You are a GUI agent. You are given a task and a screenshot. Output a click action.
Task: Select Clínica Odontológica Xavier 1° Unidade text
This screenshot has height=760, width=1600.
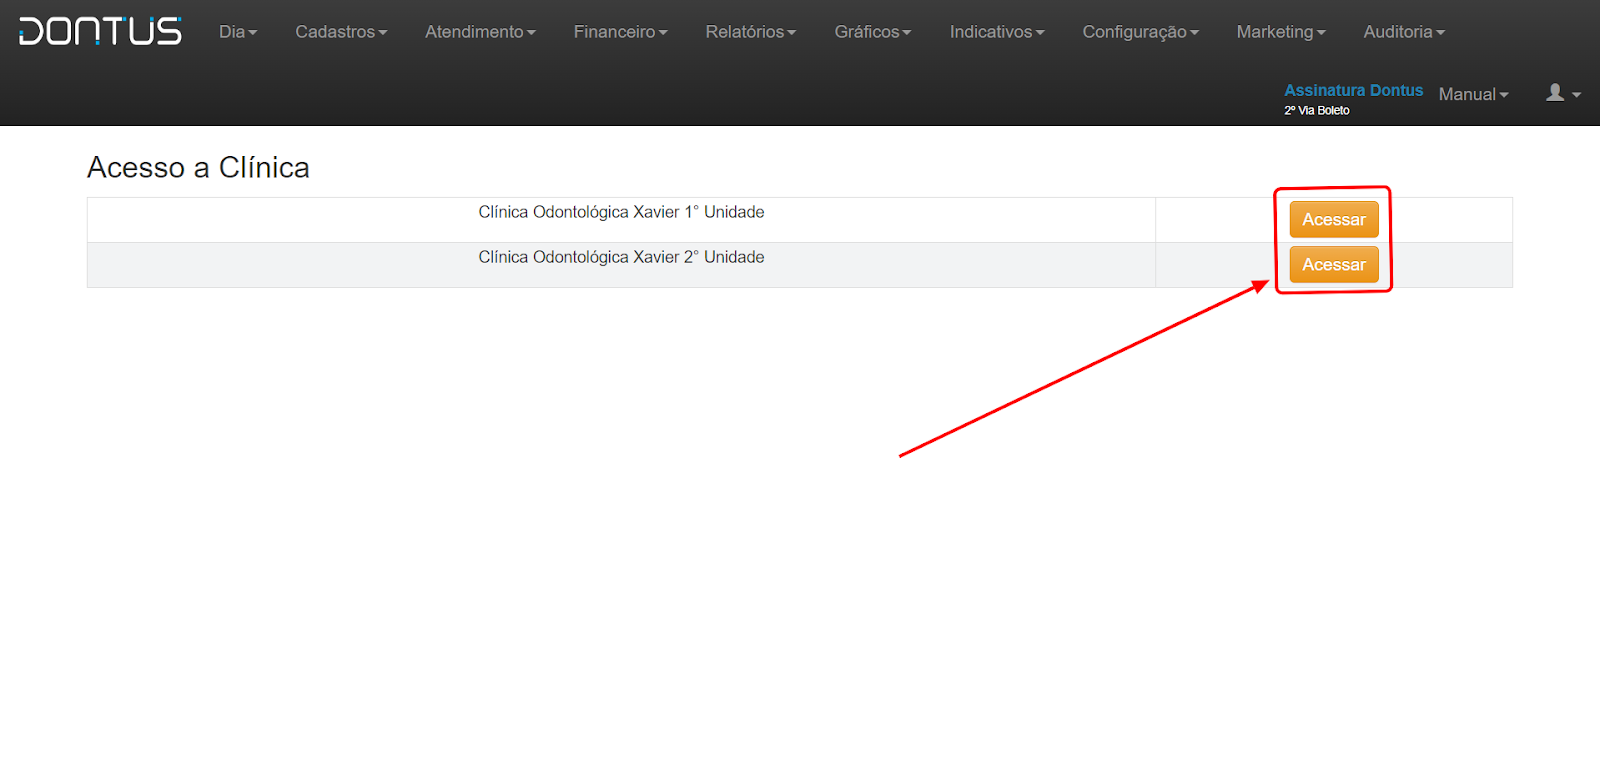[x=621, y=212]
